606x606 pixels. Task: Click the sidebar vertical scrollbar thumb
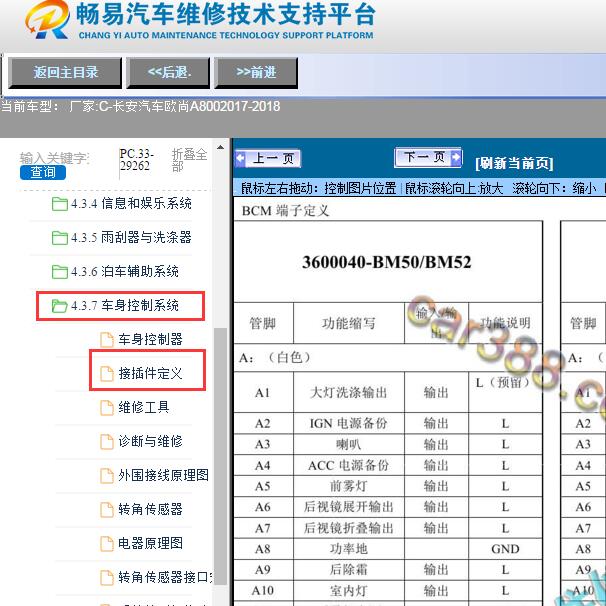click(220, 456)
